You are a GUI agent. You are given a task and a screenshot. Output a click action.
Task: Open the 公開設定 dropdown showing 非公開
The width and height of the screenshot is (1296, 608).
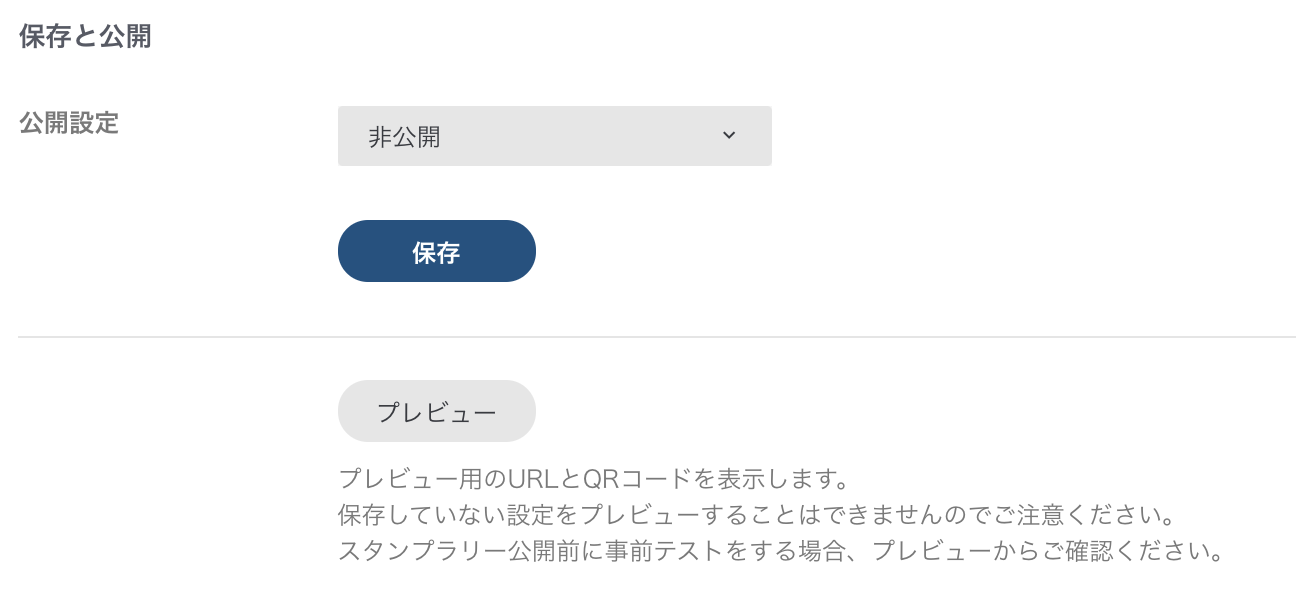click(554, 136)
